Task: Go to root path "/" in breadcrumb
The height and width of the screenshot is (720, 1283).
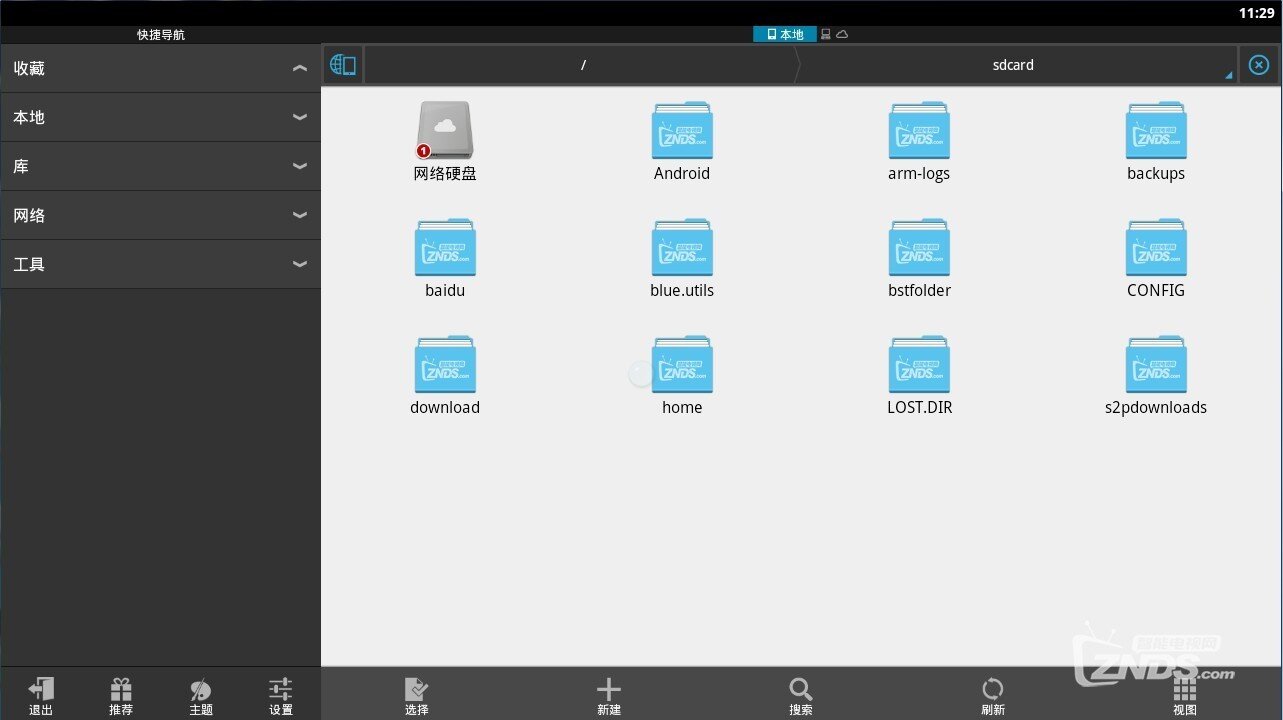Action: [x=583, y=65]
